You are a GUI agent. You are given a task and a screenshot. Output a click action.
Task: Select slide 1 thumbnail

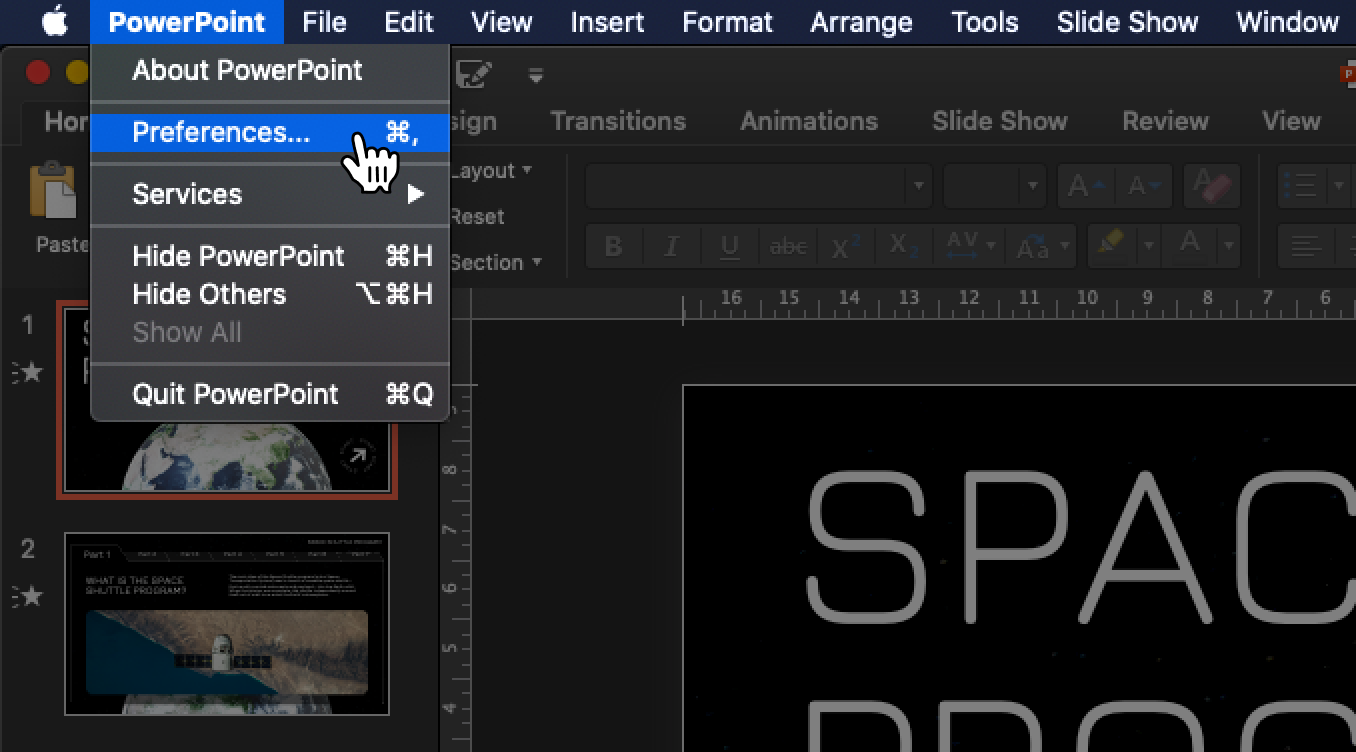(227, 400)
